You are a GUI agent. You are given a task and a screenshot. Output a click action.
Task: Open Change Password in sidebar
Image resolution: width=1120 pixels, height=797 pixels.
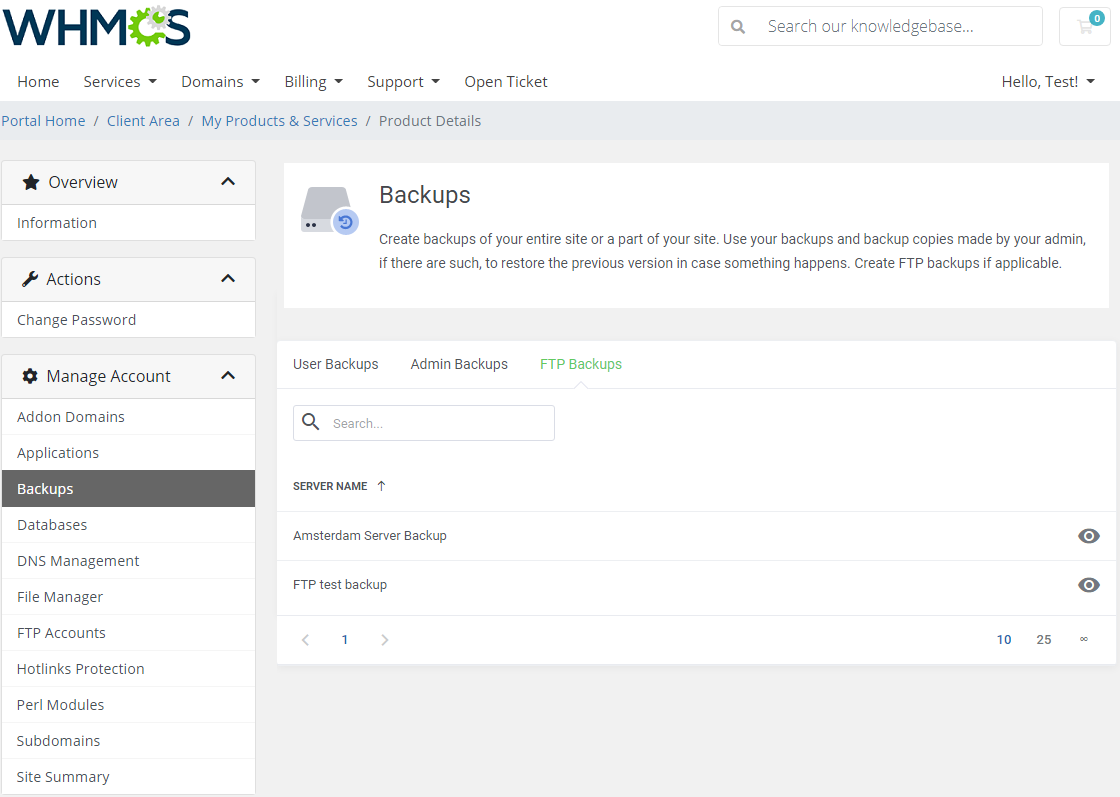point(129,320)
